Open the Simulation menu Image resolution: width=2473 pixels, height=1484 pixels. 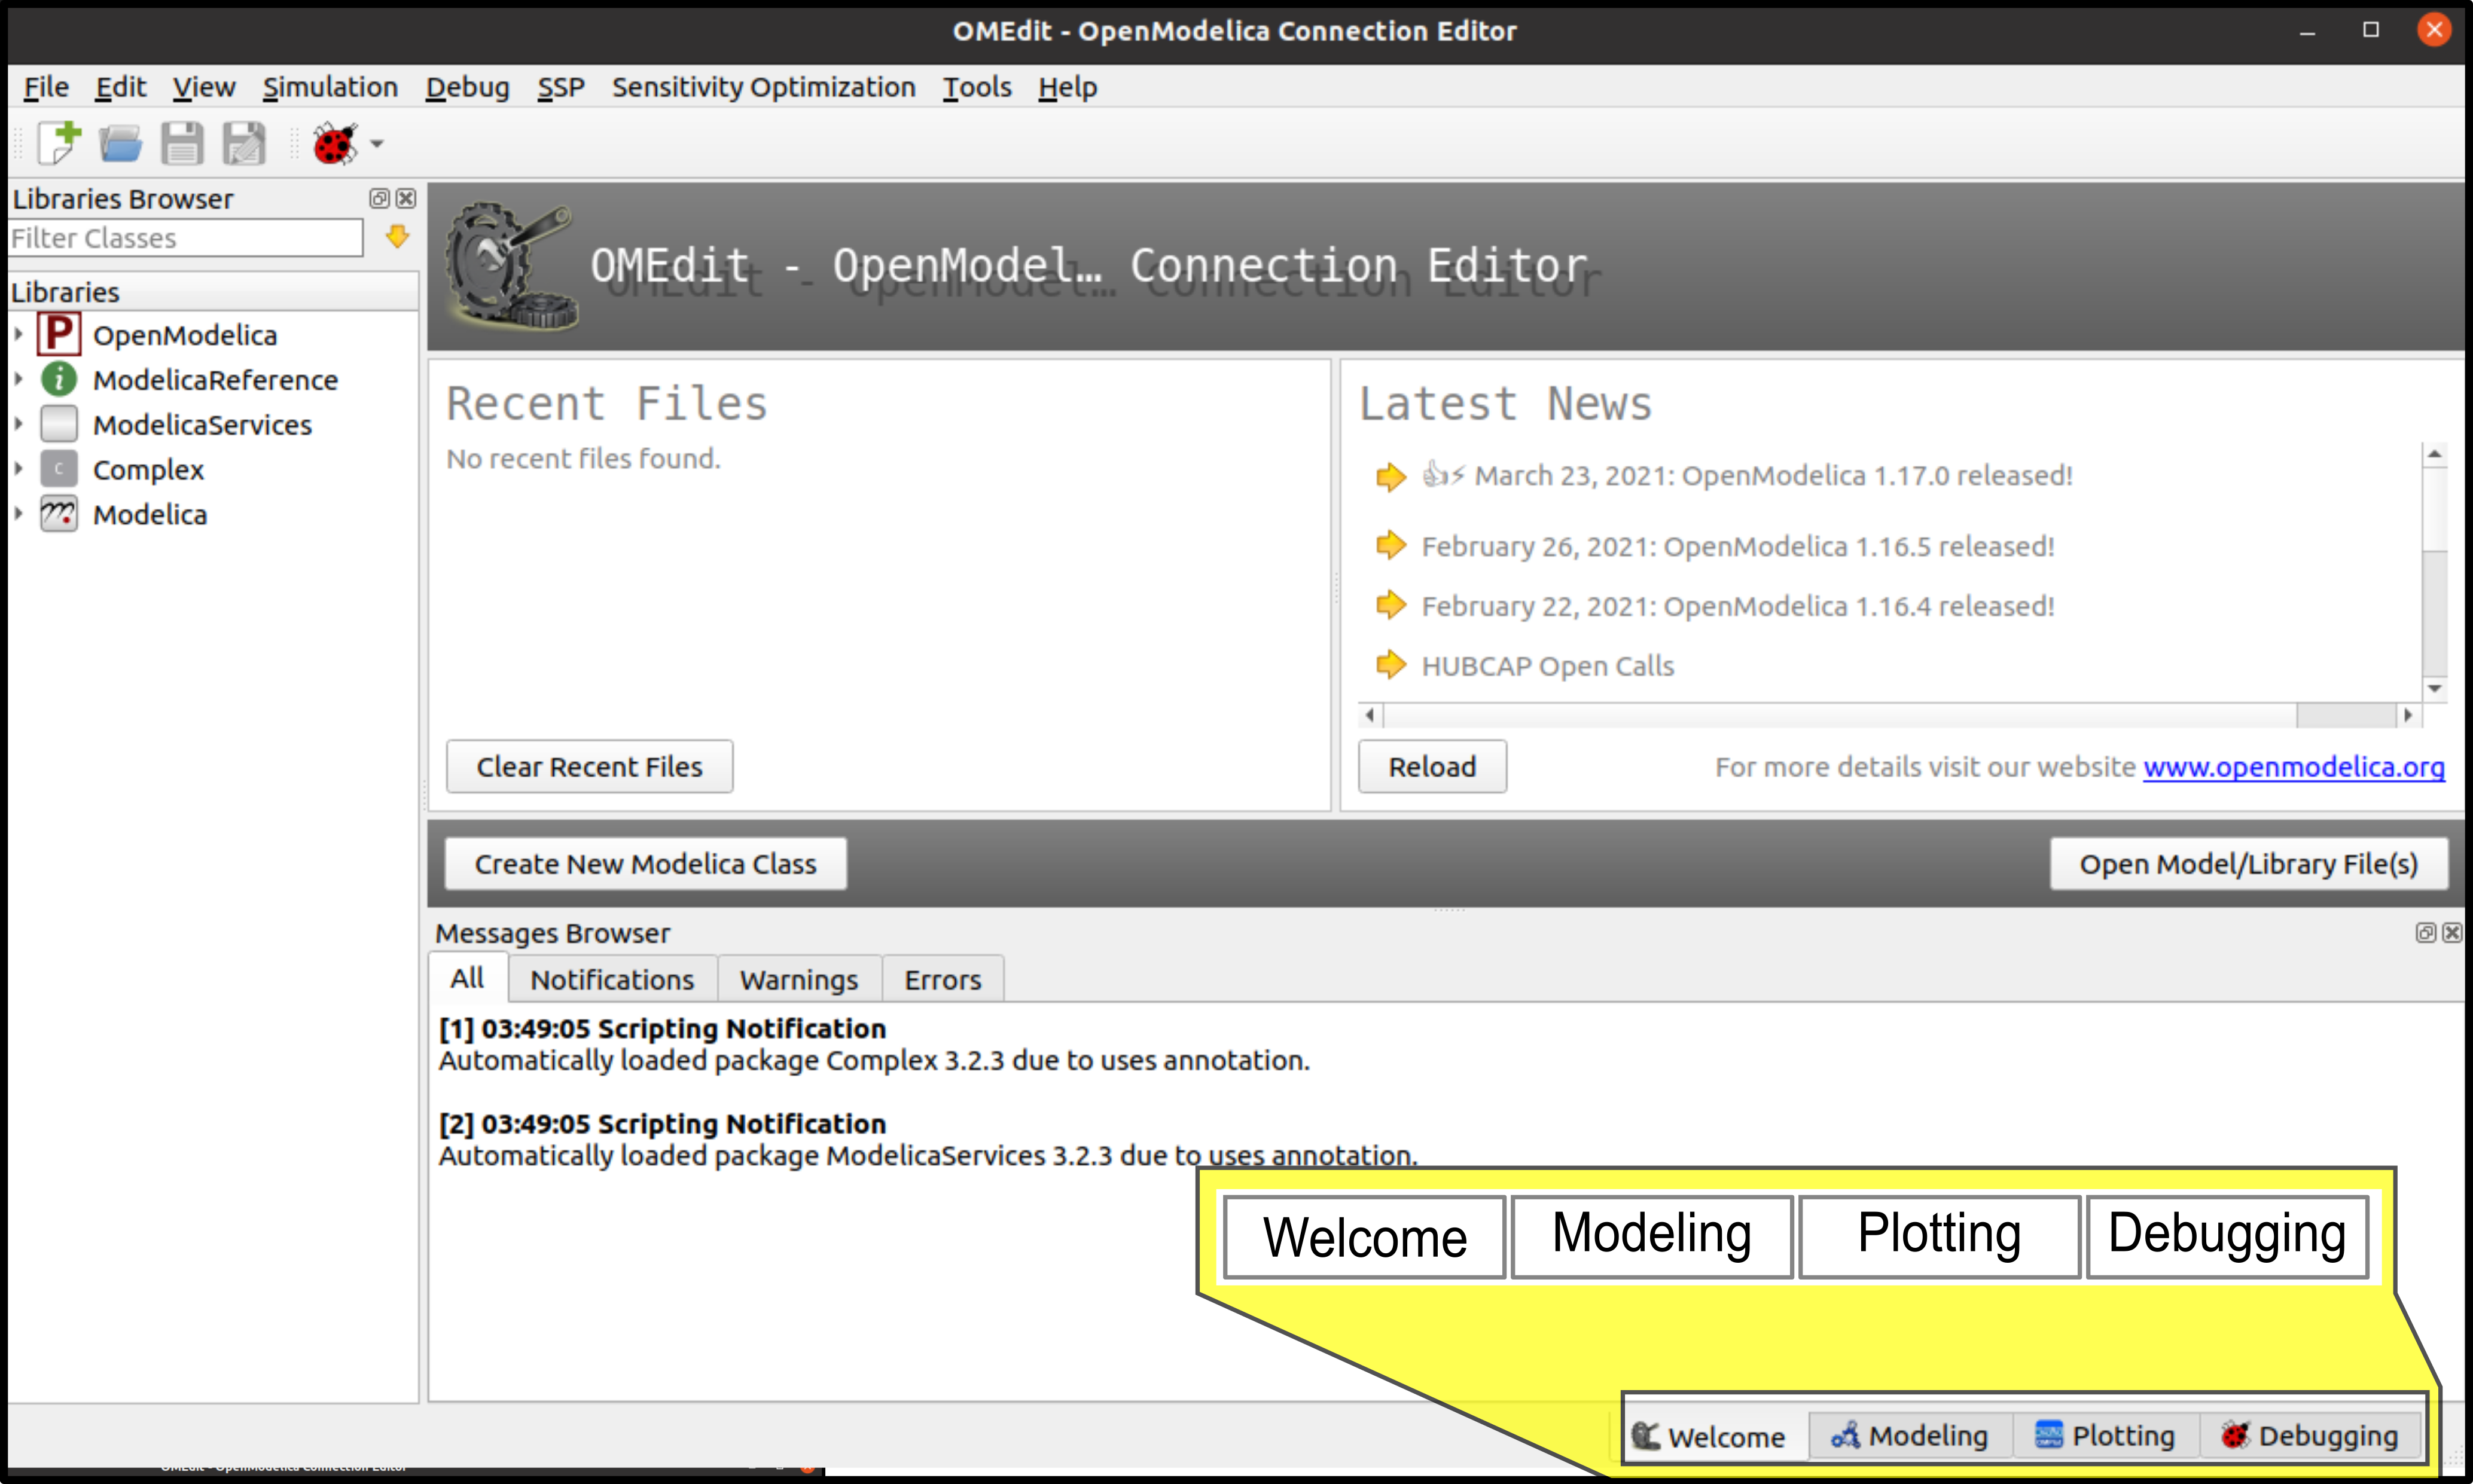point(330,87)
